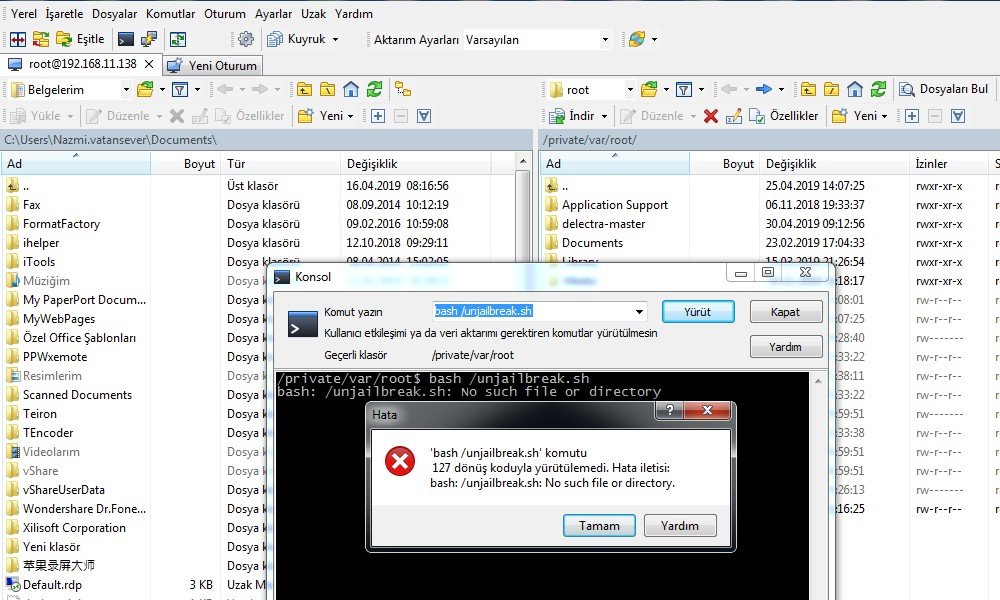1000x600 pixels.
Task: Click the local Open Directory folder icon
Action: point(145,90)
